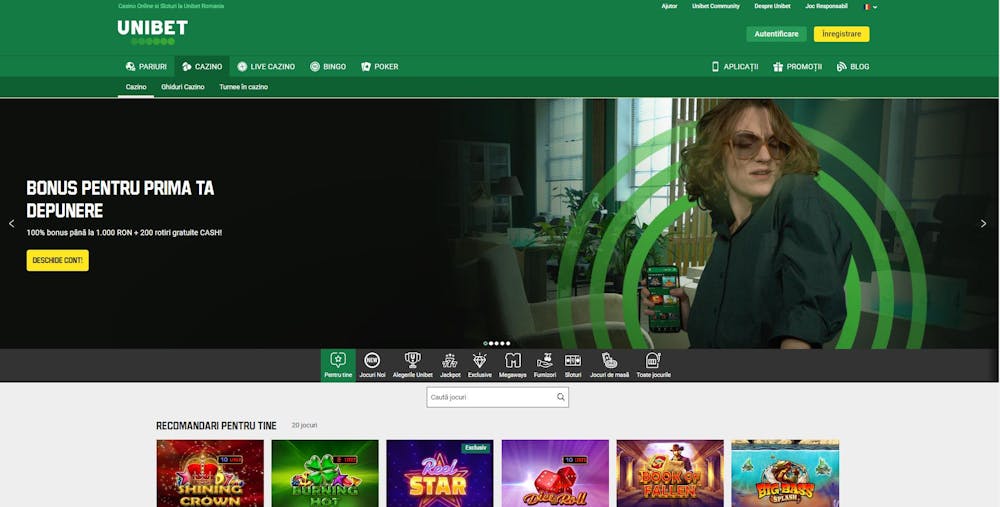Image resolution: width=1000 pixels, height=507 pixels.
Task: Open the Unibet Community link
Action: [x=716, y=6]
